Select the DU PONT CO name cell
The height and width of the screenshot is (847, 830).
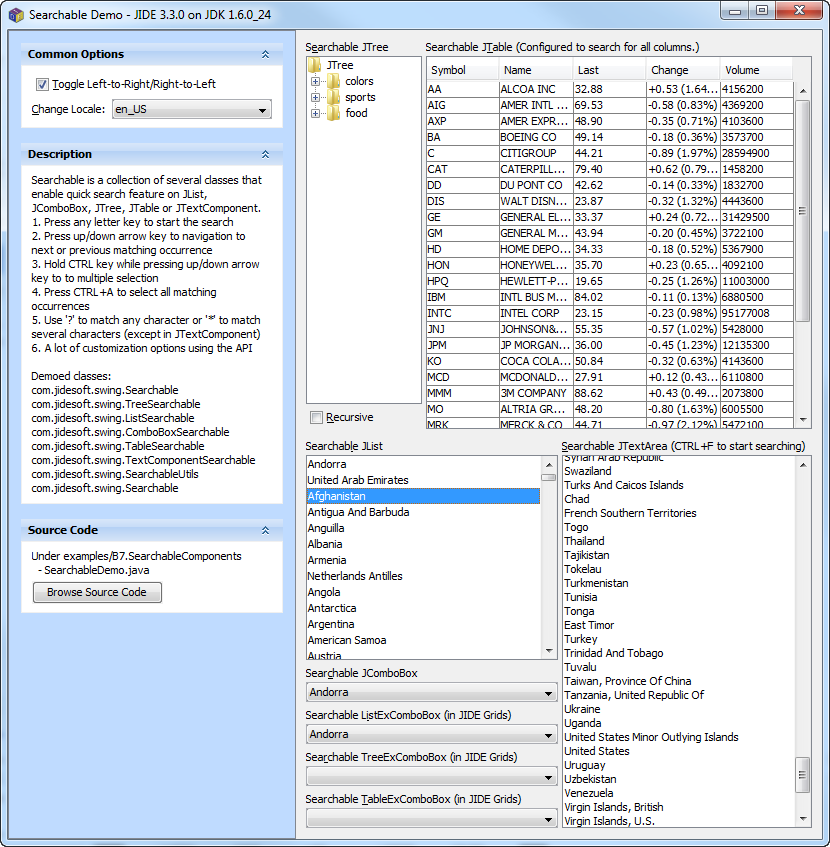[x=536, y=185]
